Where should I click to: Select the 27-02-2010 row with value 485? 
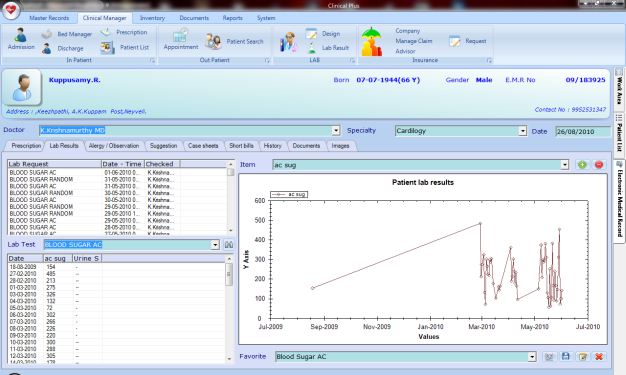click(116, 274)
